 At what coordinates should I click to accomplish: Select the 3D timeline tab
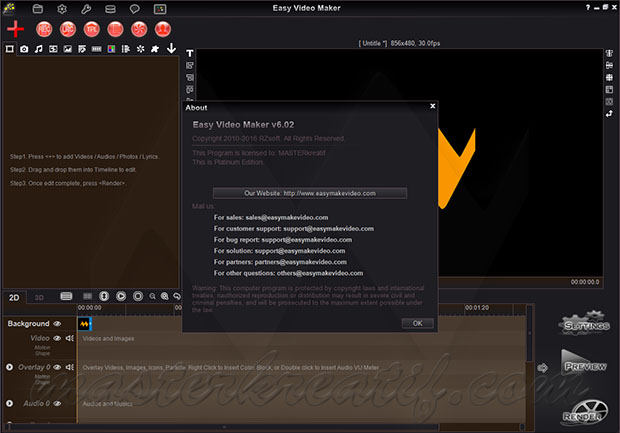[39, 297]
